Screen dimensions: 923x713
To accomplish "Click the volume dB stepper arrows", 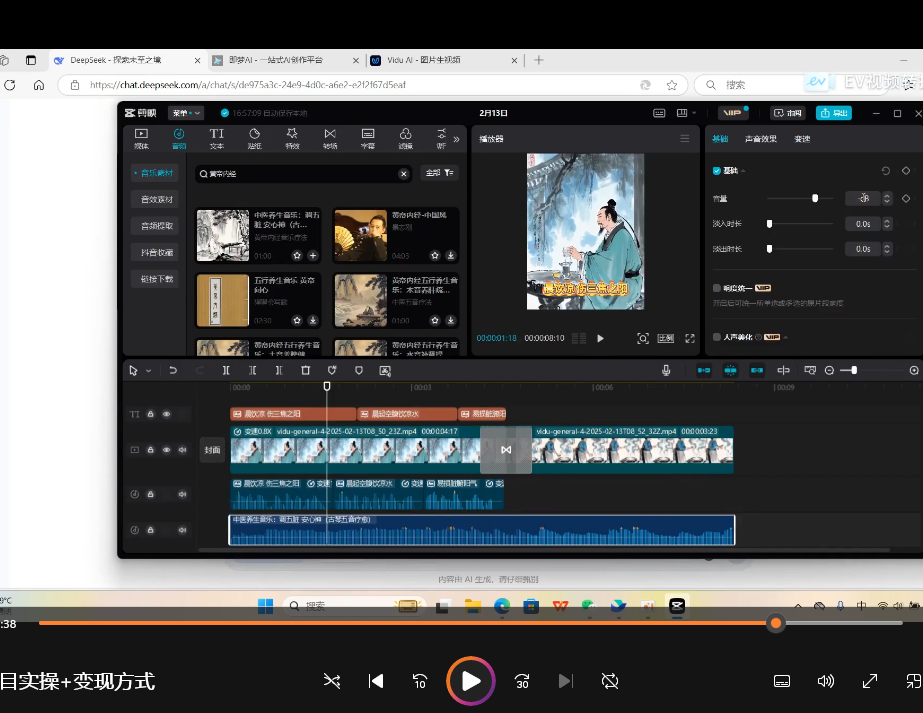I will coord(887,198).
